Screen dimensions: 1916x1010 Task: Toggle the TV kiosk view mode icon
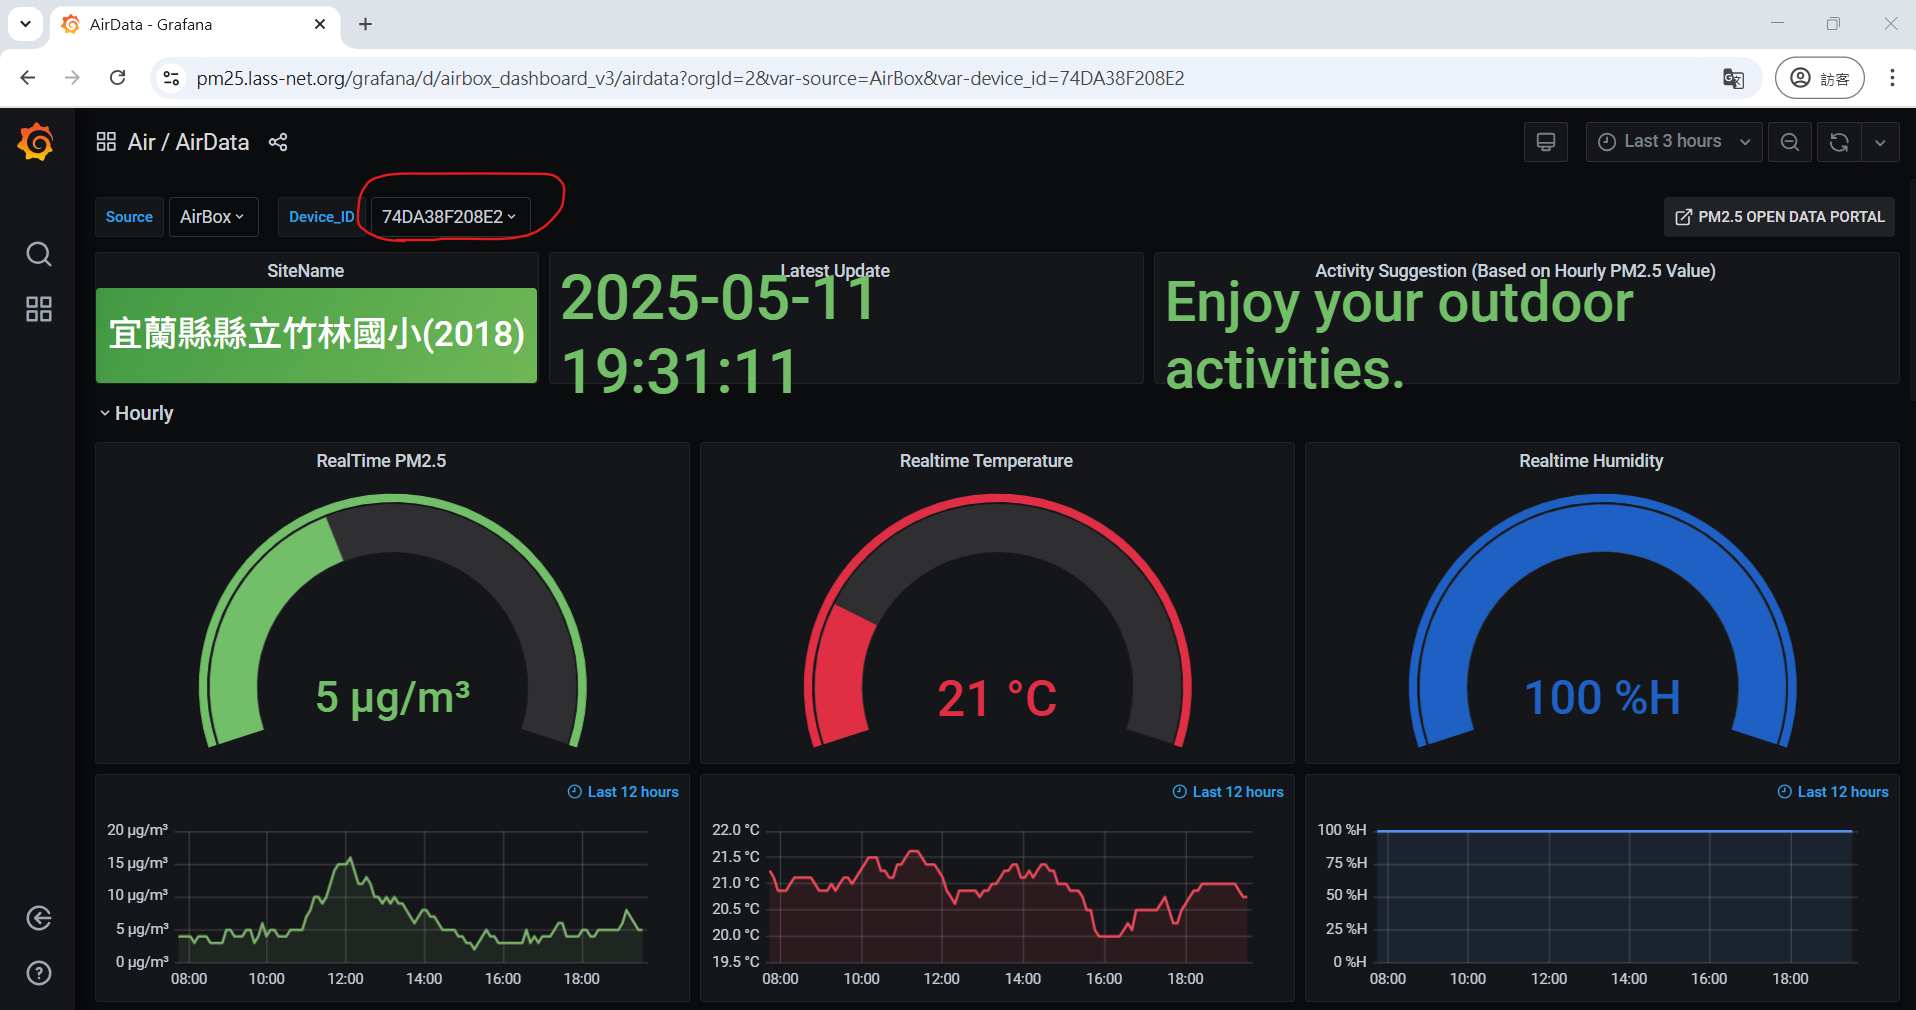pos(1545,142)
